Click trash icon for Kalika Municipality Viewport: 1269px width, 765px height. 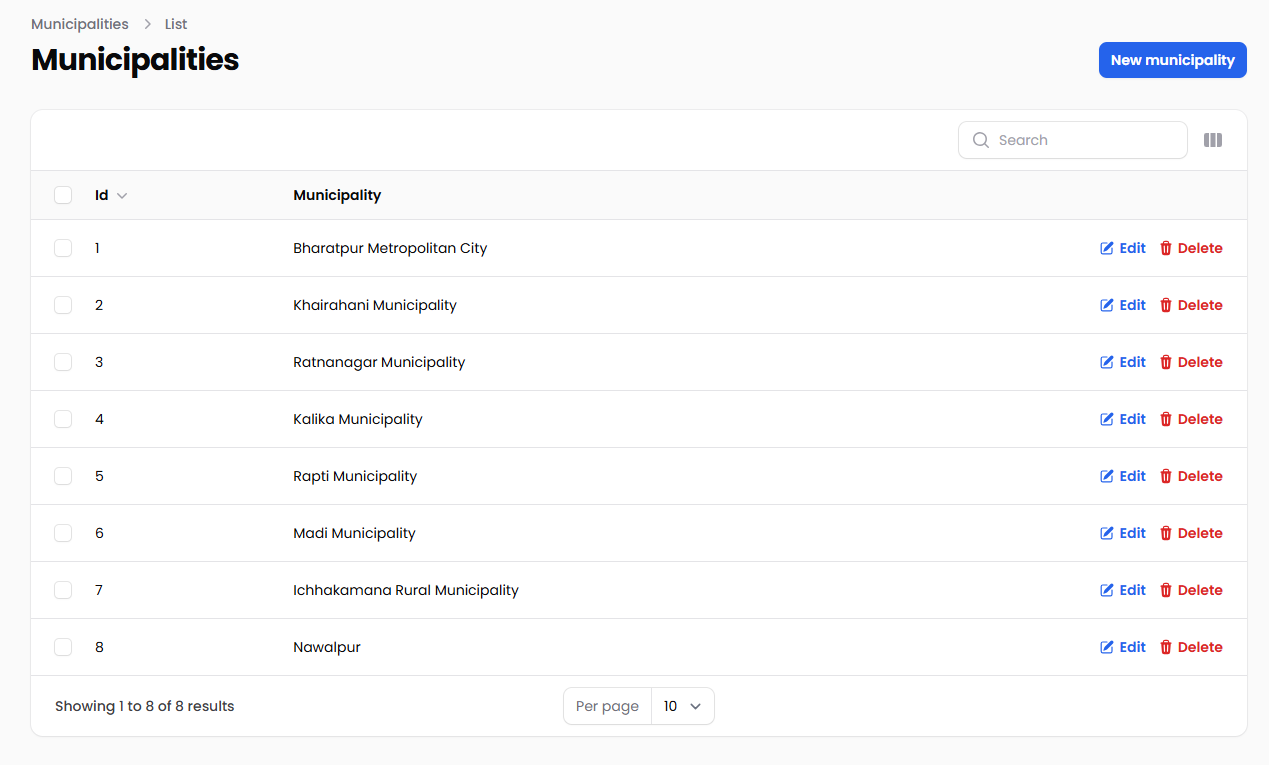click(1165, 420)
